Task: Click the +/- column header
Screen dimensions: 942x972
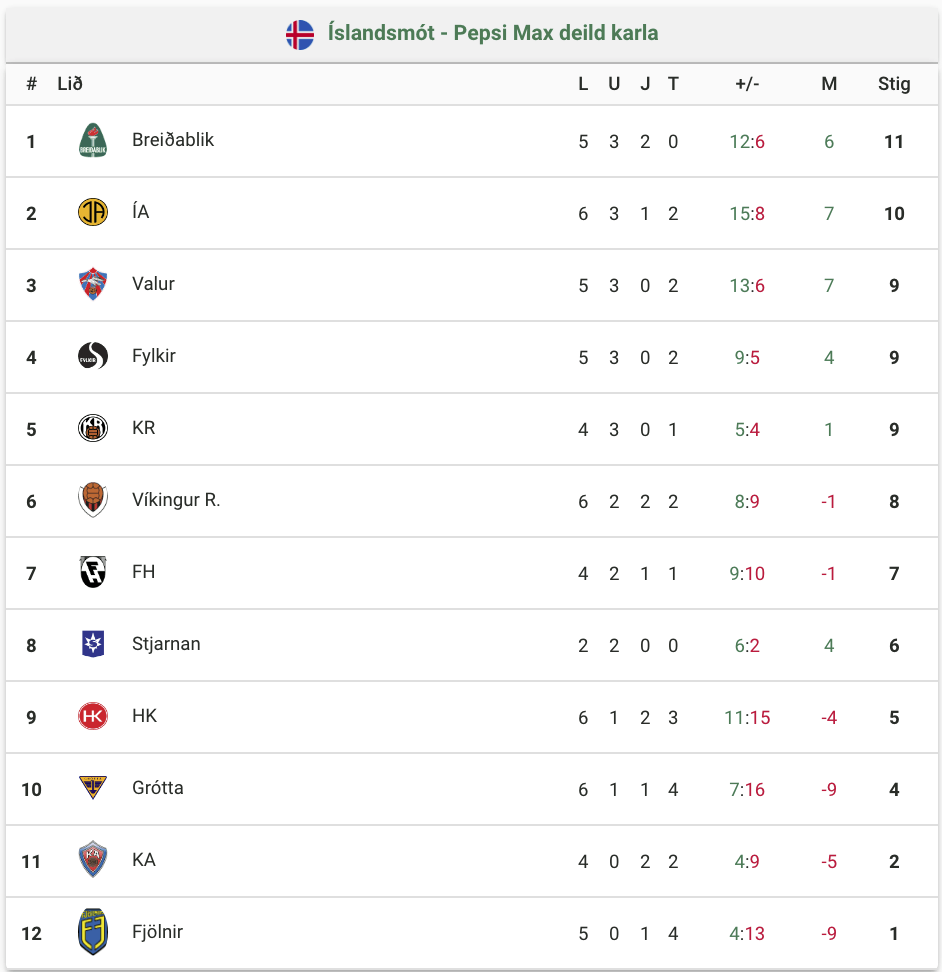Action: [x=747, y=84]
